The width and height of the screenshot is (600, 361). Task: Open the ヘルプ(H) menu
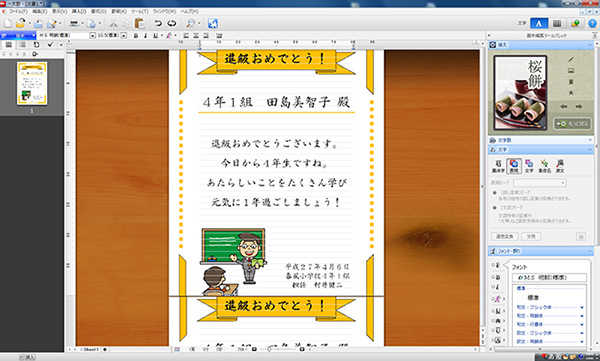pos(189,12)
